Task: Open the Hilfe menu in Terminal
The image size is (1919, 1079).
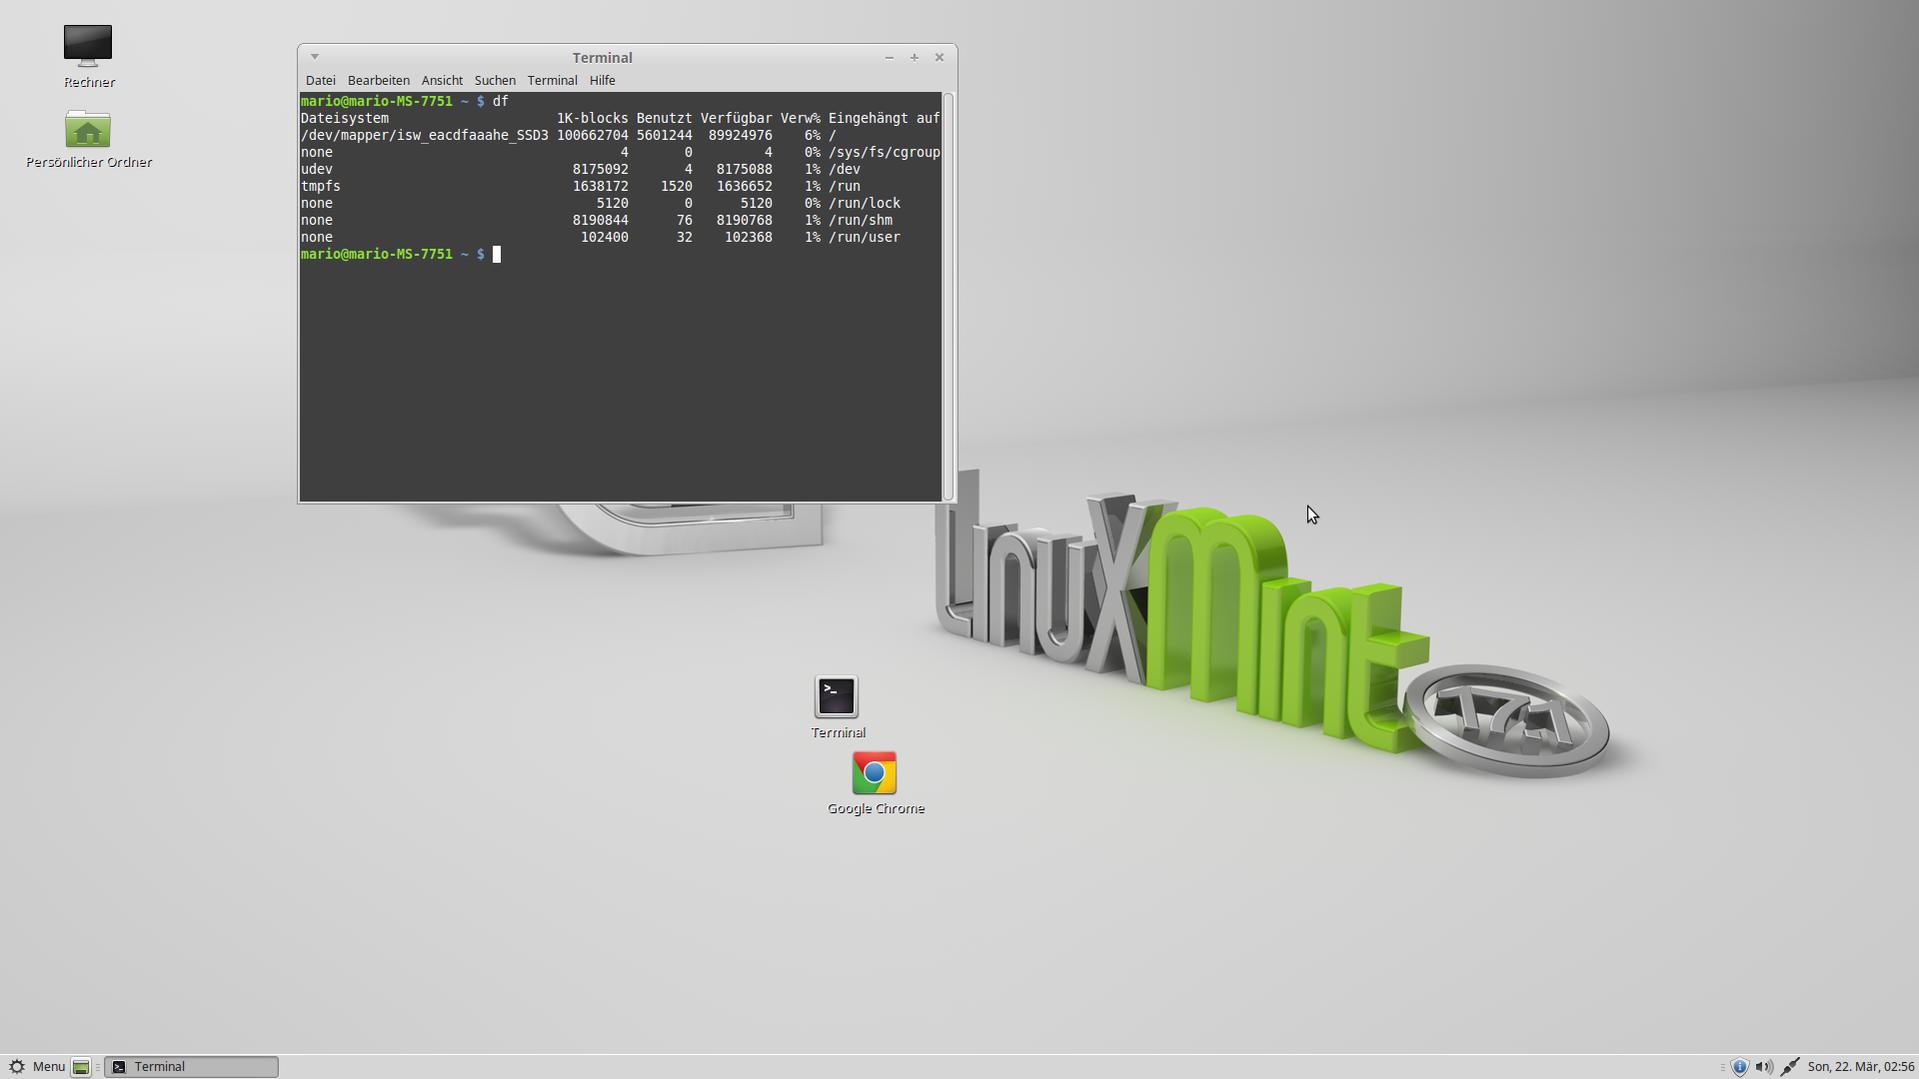Action: click(x=602, y=80)
